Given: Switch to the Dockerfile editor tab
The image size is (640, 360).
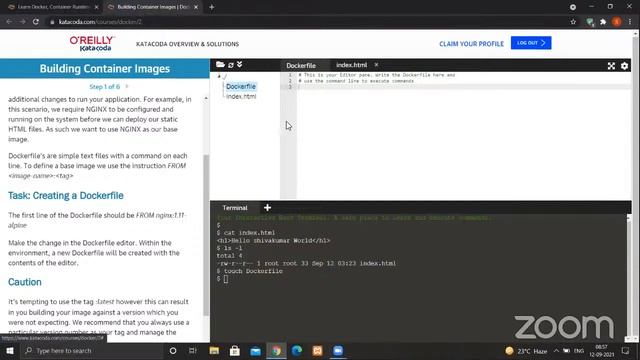Looking at the screenshot, I should (301, 65).
